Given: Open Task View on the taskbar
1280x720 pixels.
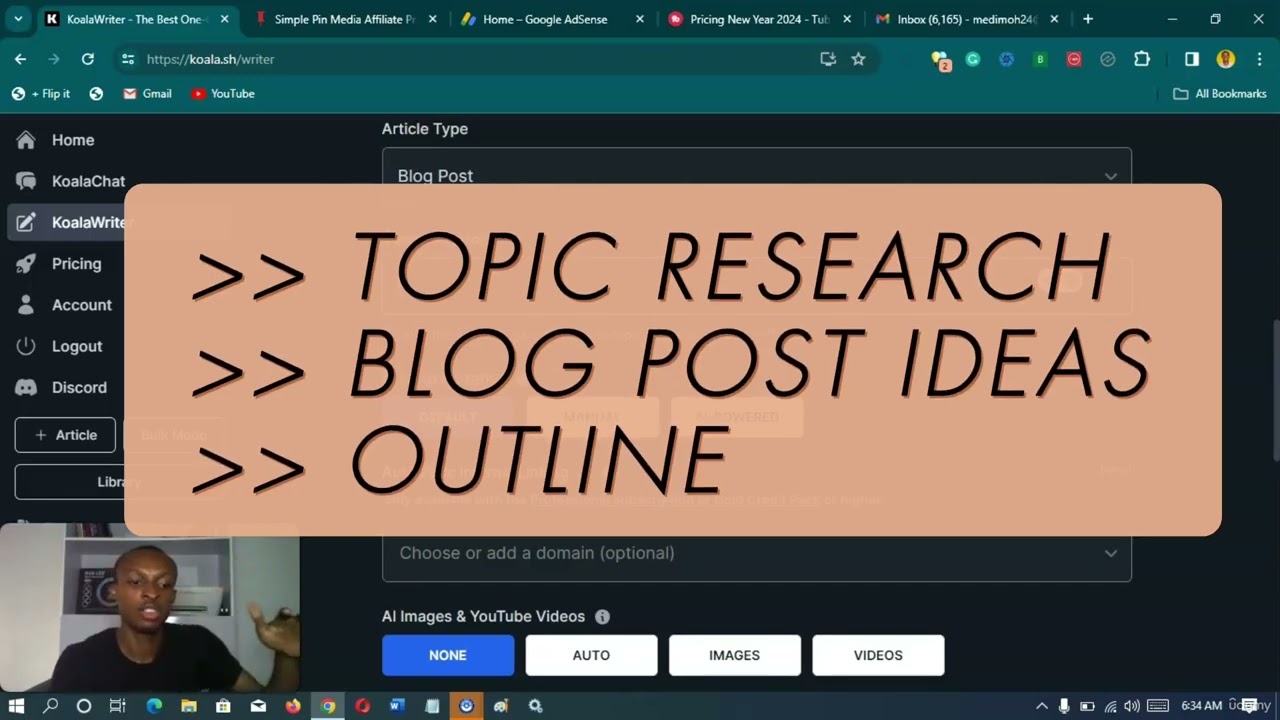Looking at the screenshot, I should click(x=117, y=706).
